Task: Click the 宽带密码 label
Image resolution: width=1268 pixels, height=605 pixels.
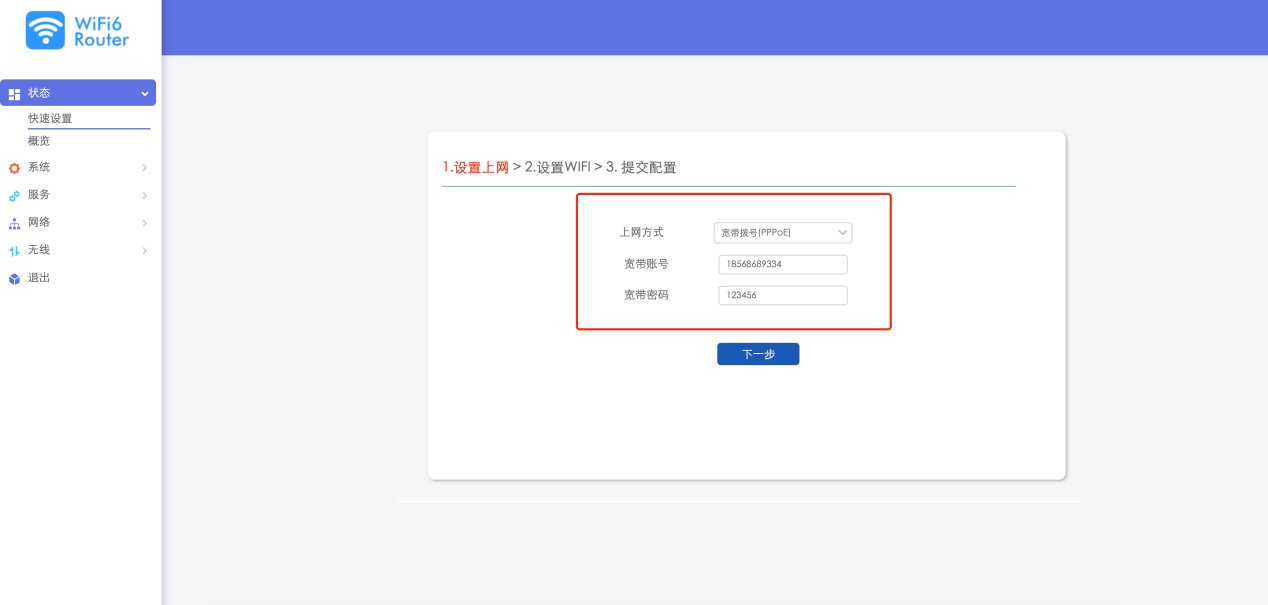Action: point(646,295)
